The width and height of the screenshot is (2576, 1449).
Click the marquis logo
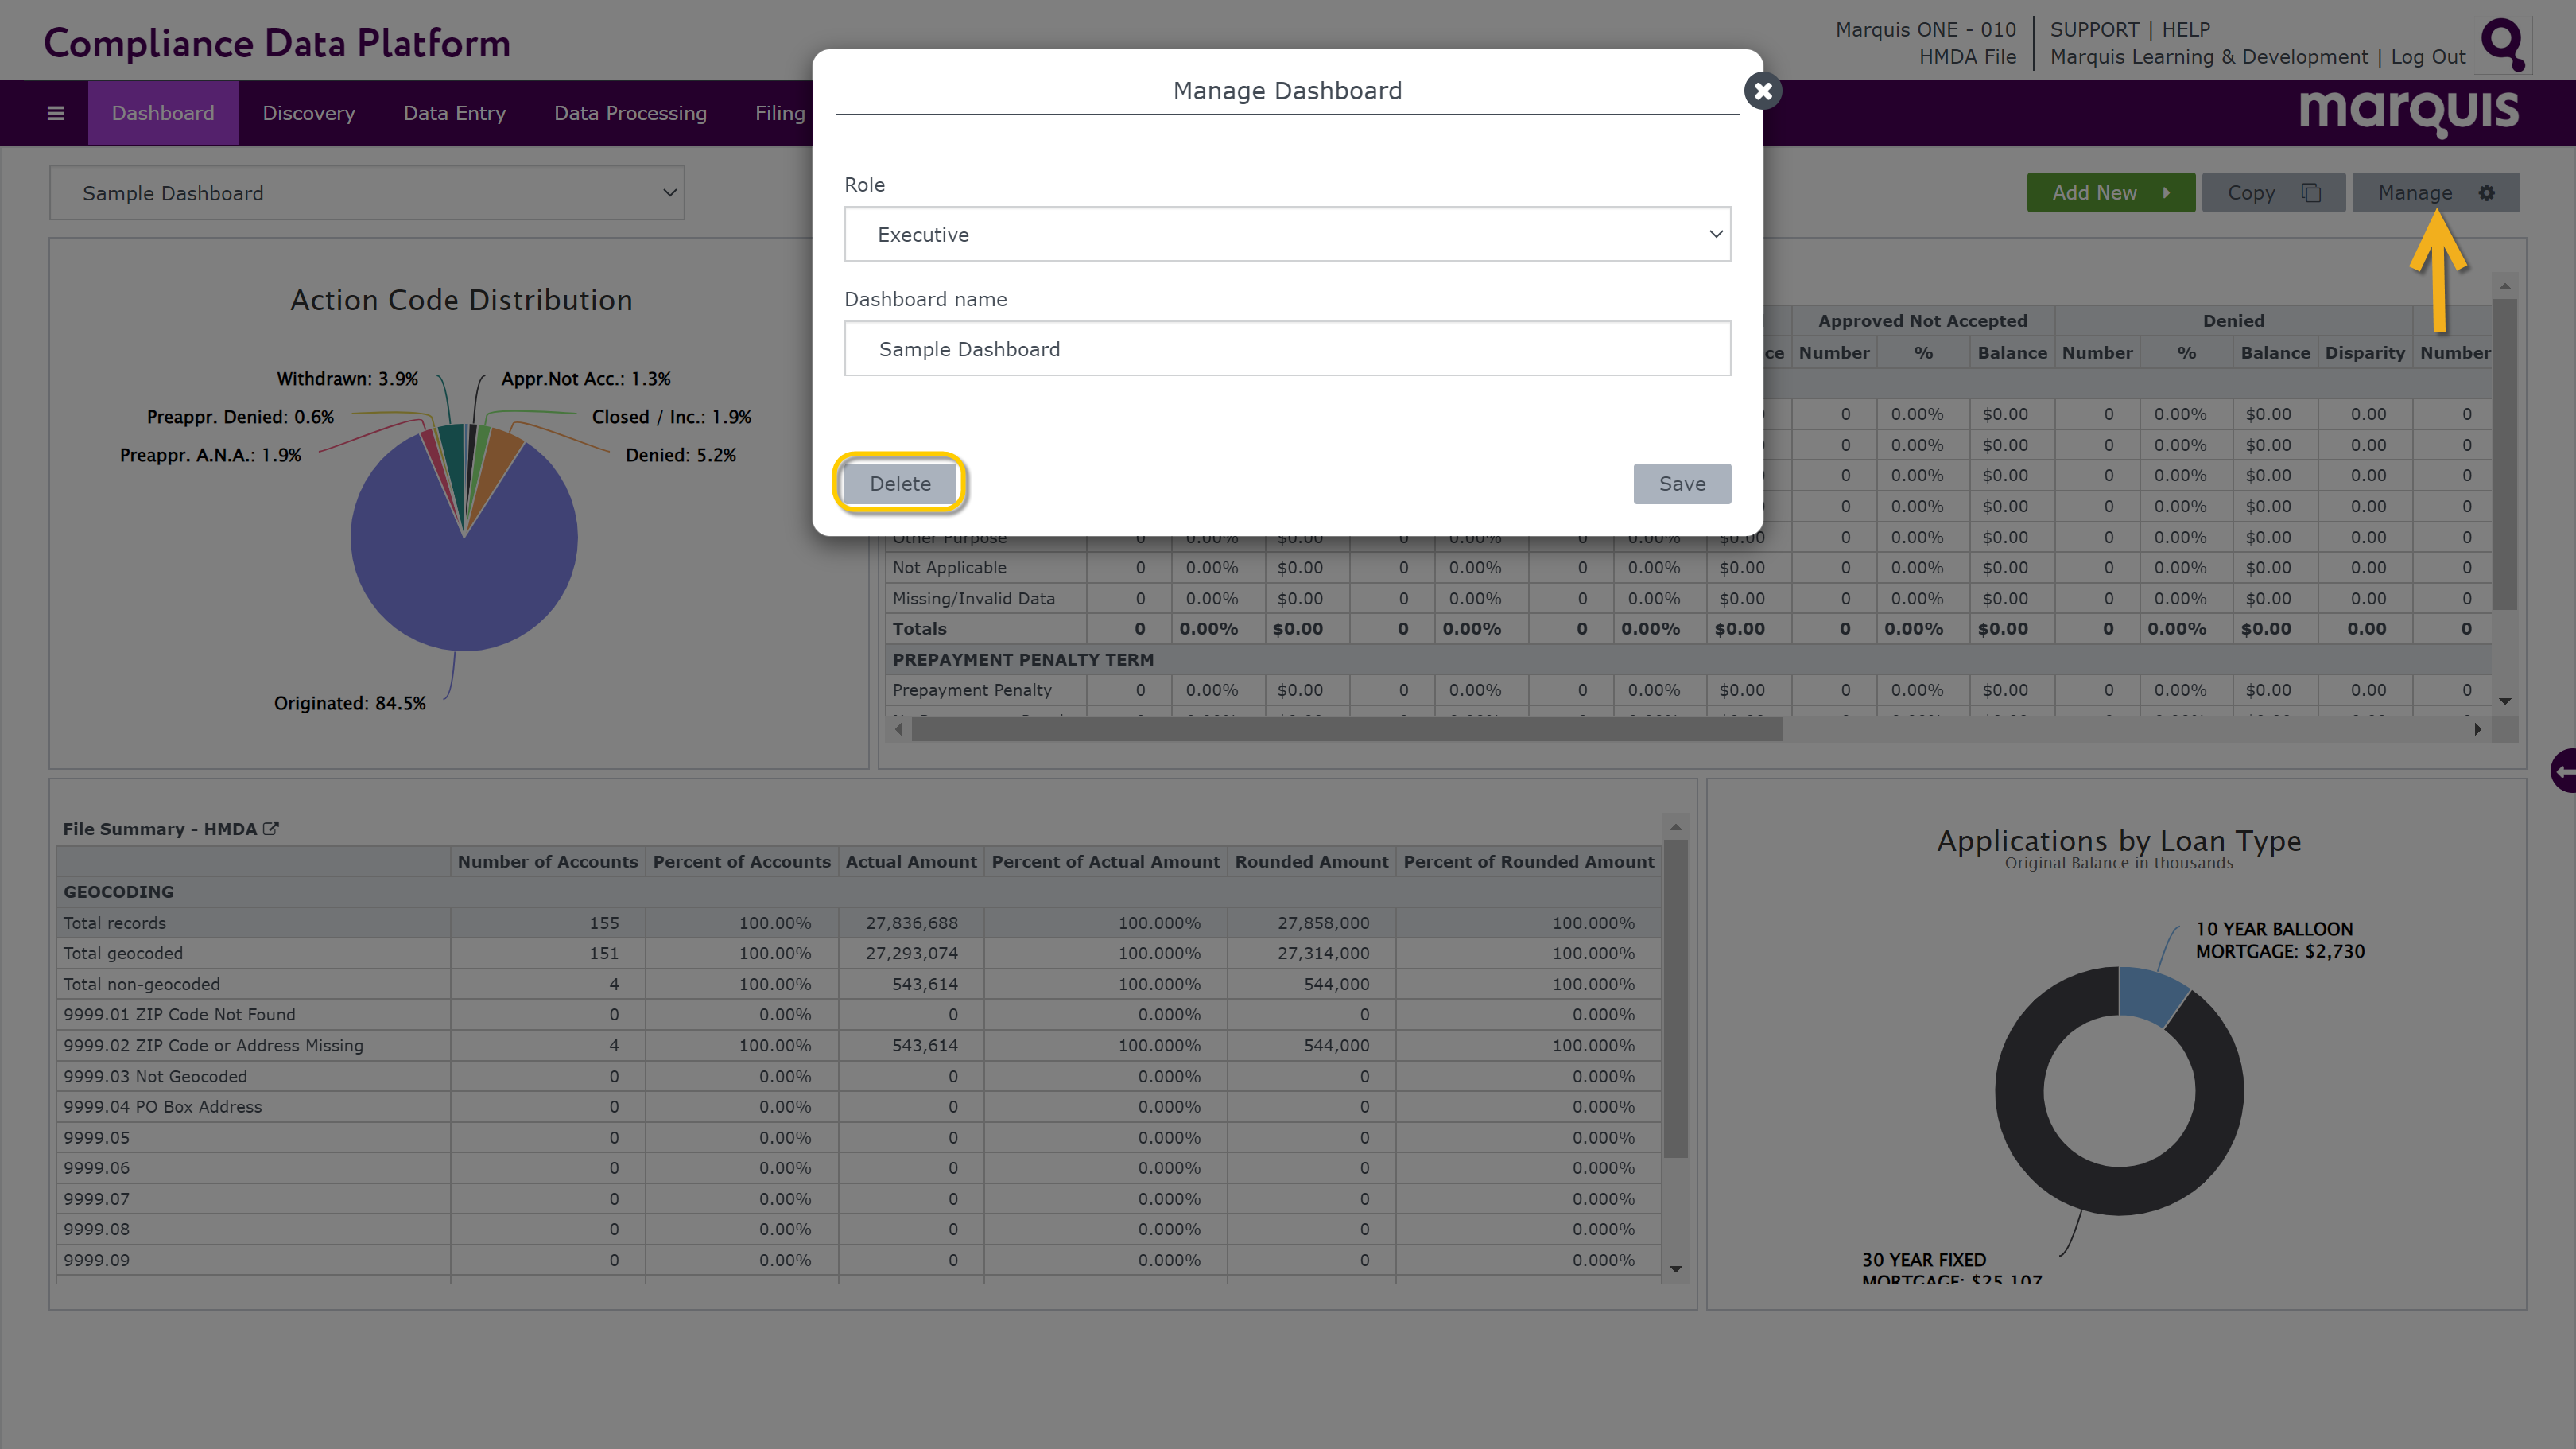point(2409,112)
